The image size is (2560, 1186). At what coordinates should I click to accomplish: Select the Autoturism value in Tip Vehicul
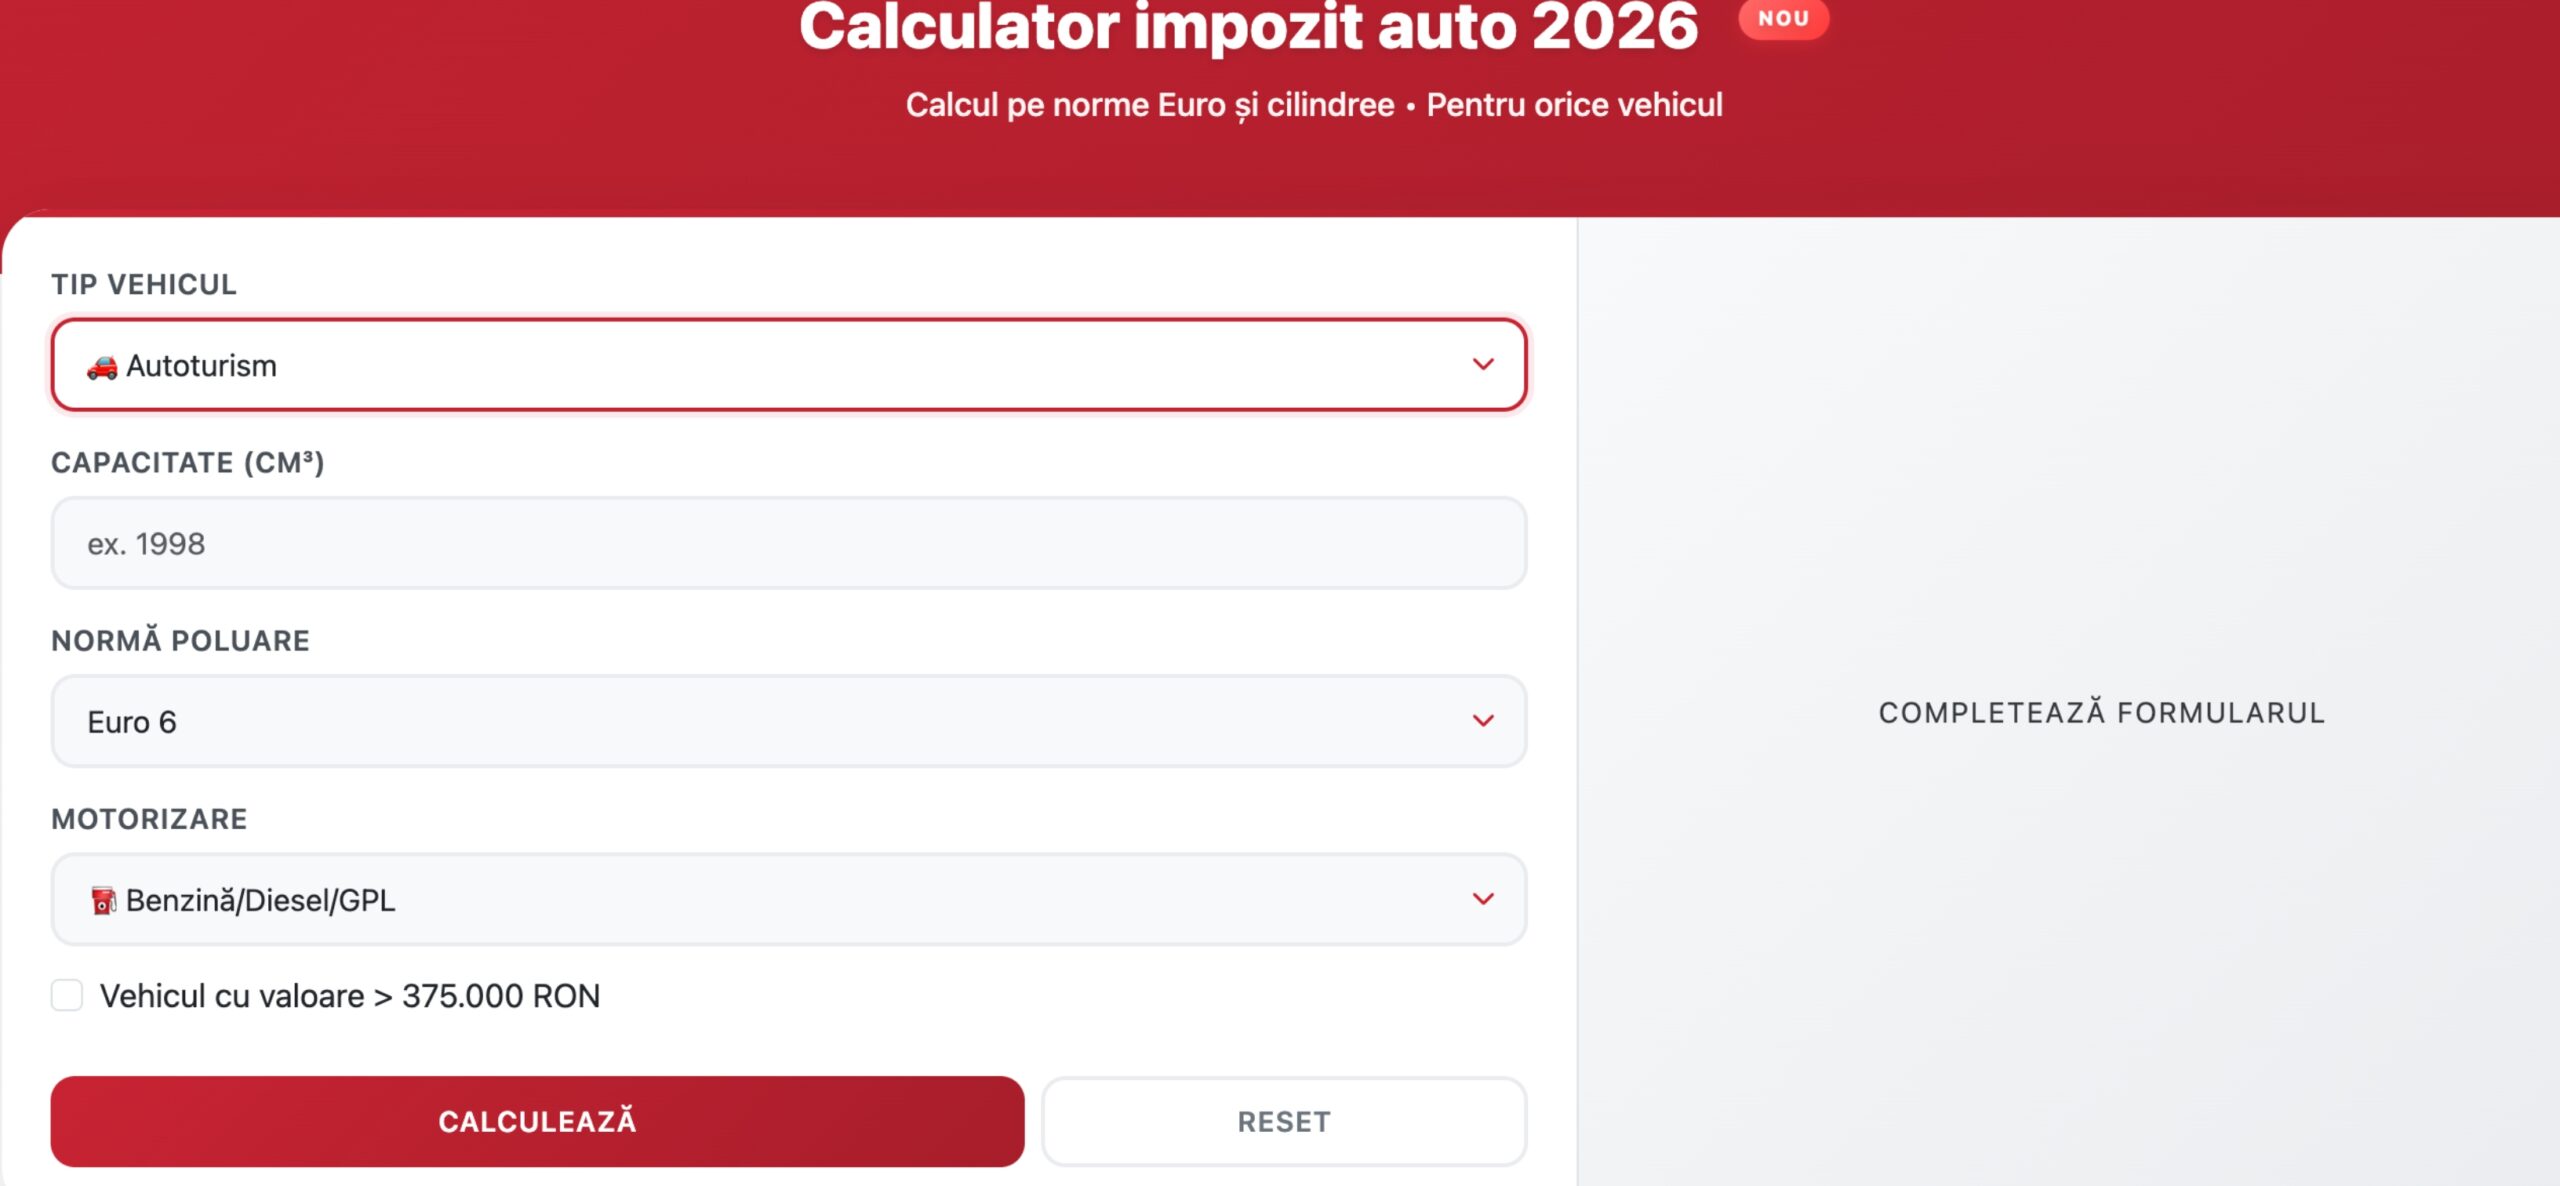tap(200, 365)
